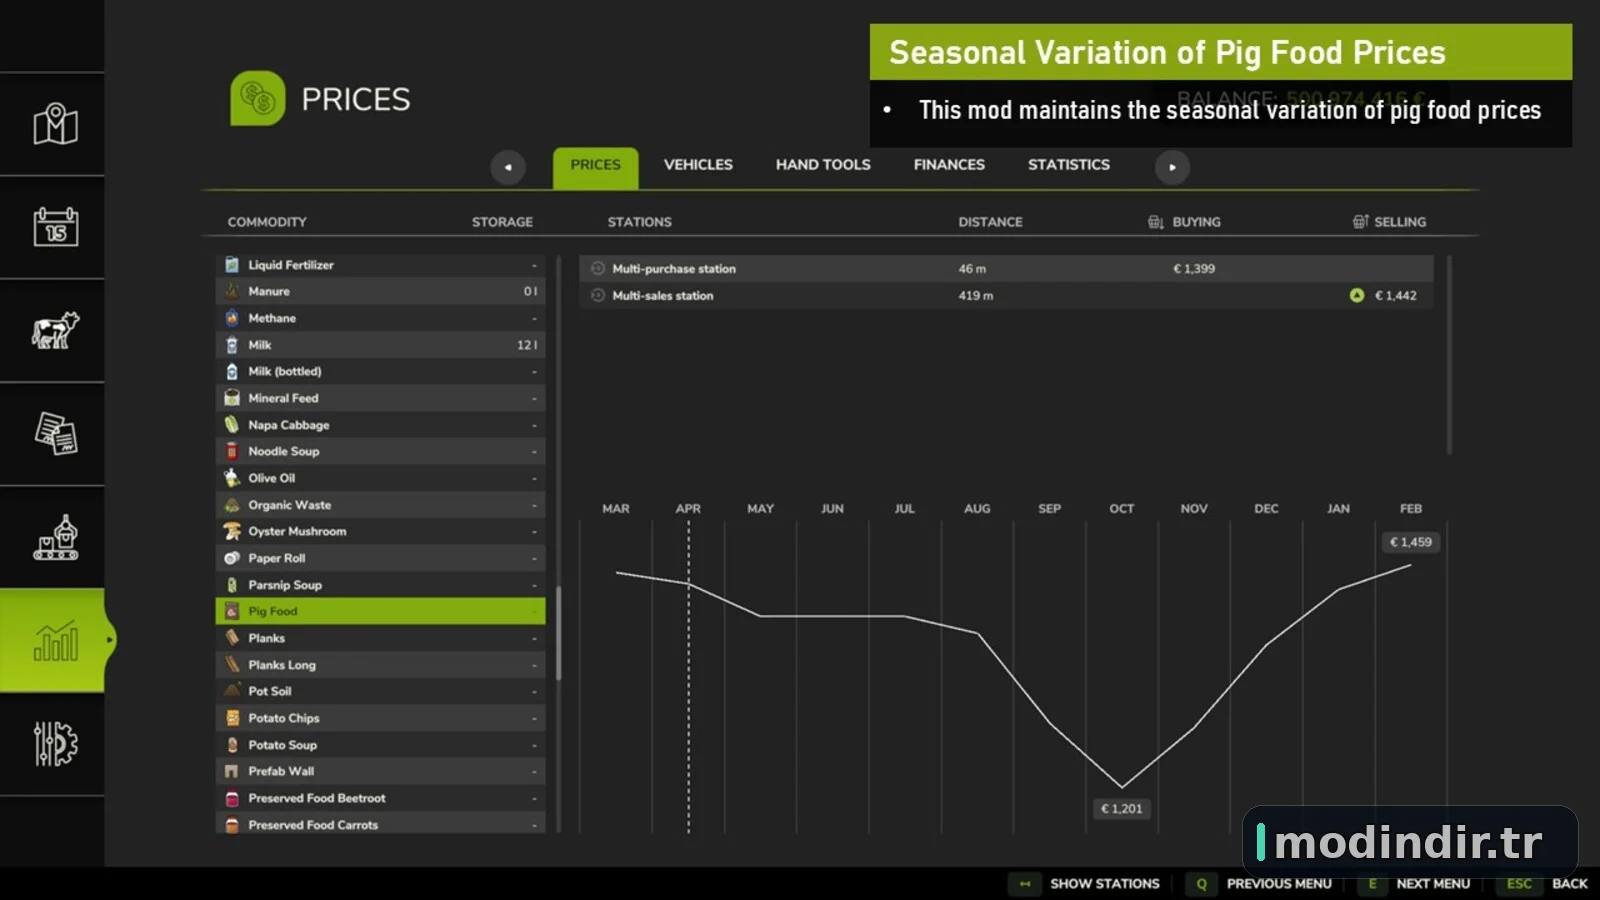Screen dimensions: 1600x900
Task: Select the Preserved Food Carrots row
Action: click(x=380, y=825)
